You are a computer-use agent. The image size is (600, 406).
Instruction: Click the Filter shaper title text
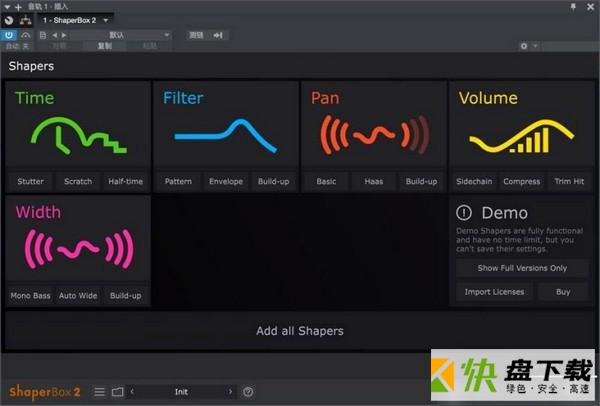[x=183, y=98]
